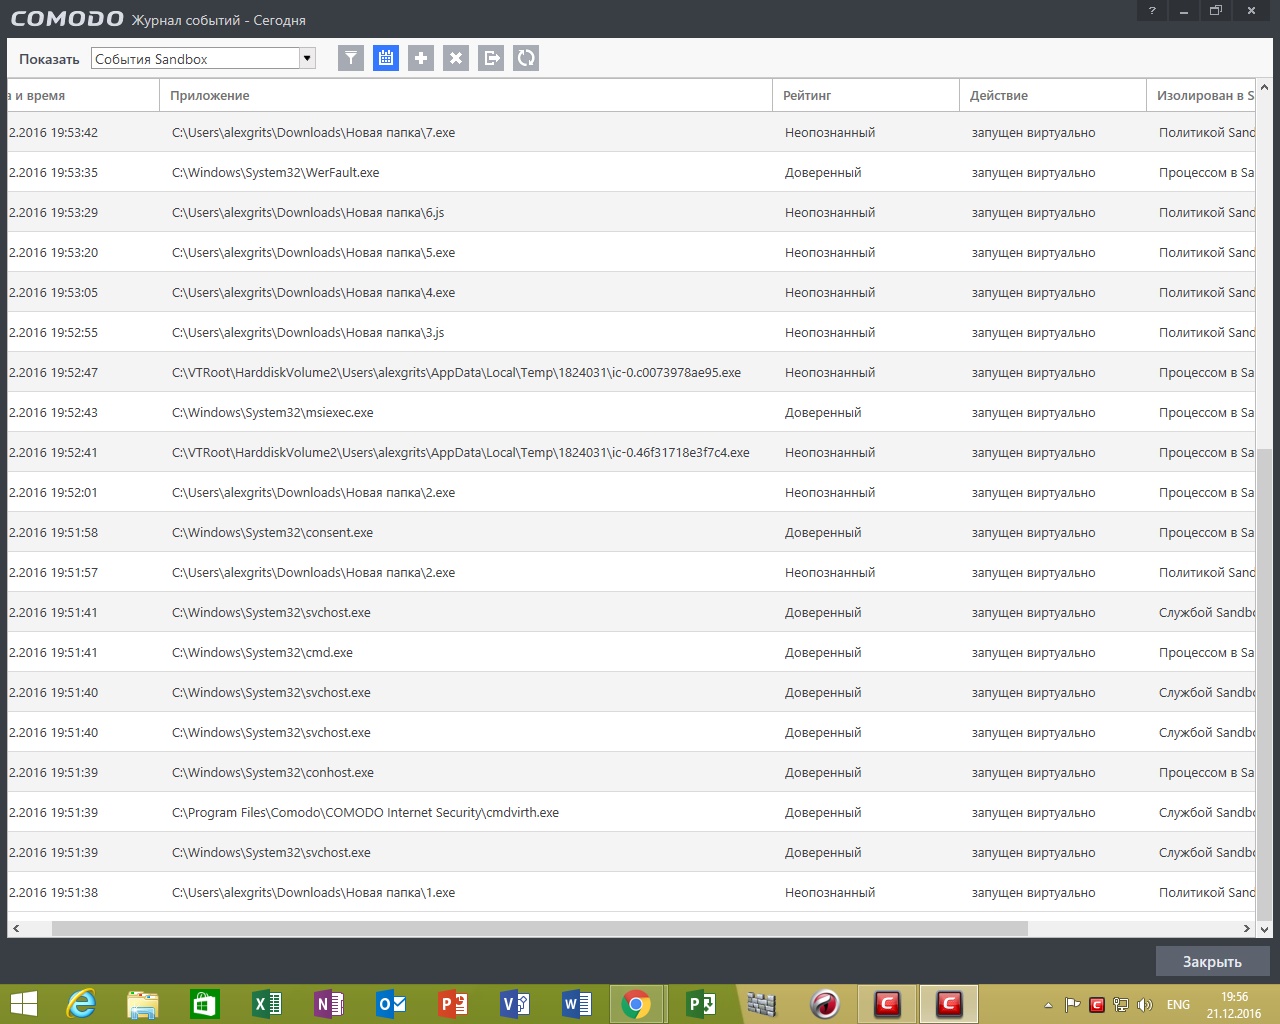Select the 2.exe entry logged at 19:52:01
This screenshot has width=1280, height=1024.
click(631, 492)
